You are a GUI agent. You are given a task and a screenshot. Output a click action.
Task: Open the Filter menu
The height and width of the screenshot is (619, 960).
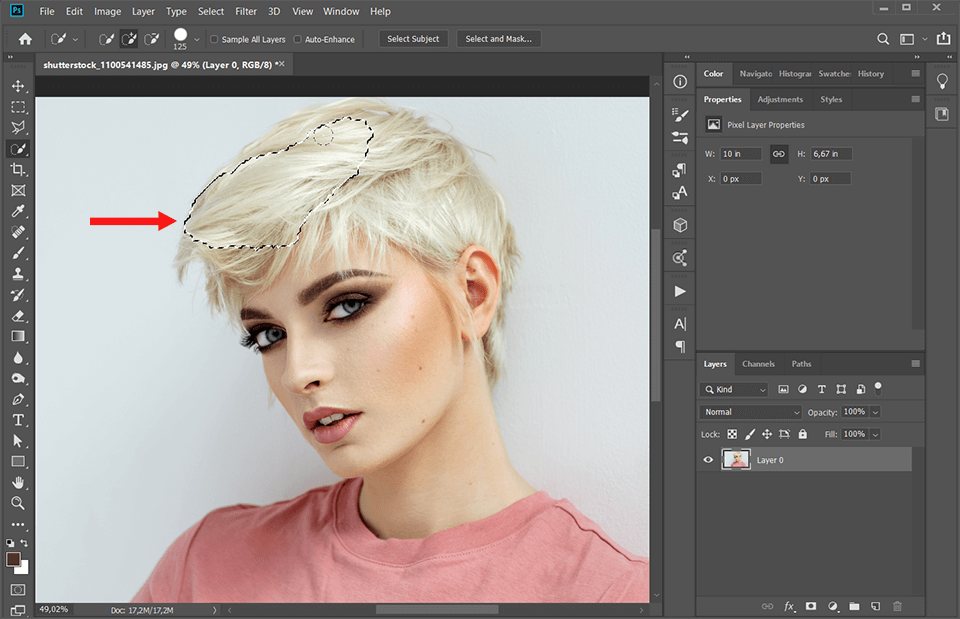[246, 11]
